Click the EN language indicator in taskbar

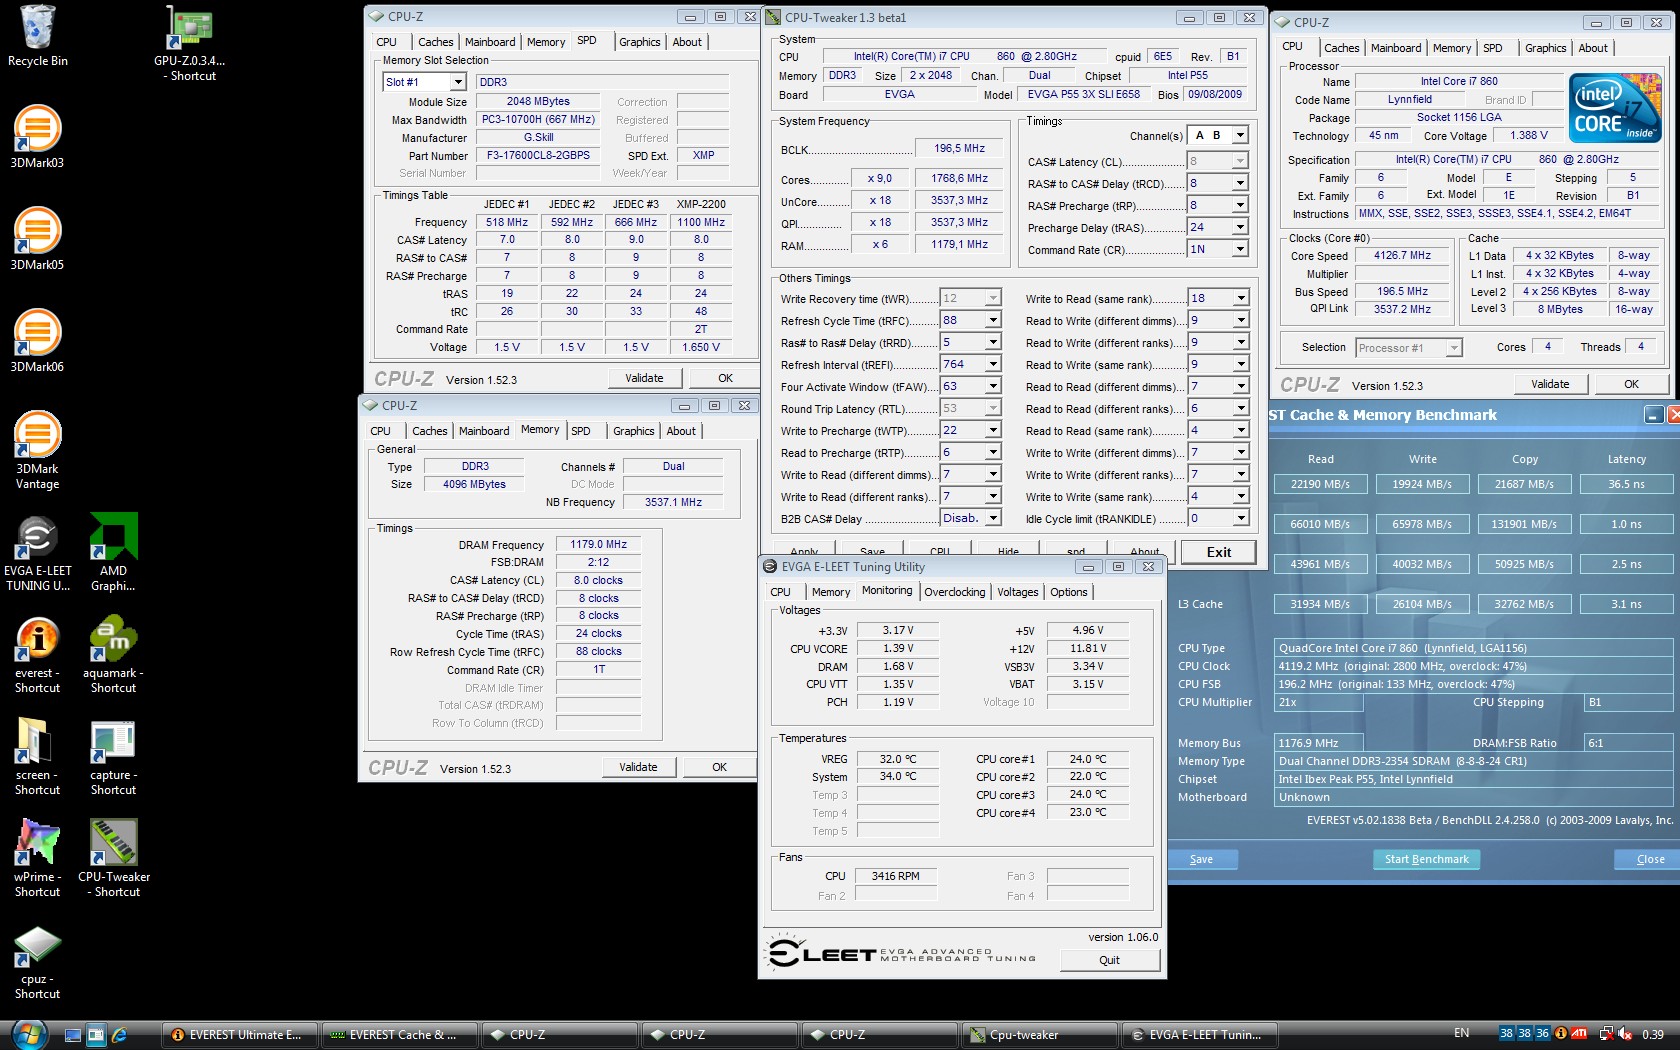pos(1461,1033)
